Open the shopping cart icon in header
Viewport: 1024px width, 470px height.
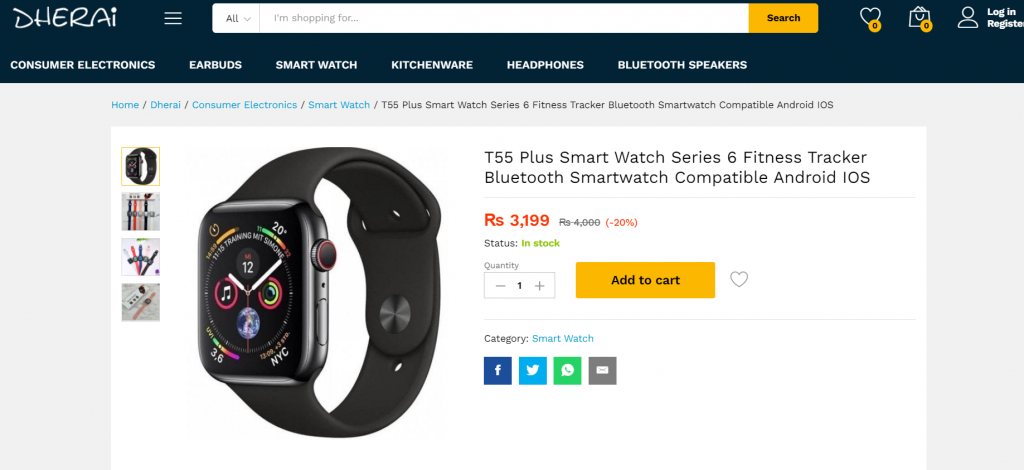[x=920, y=17]
